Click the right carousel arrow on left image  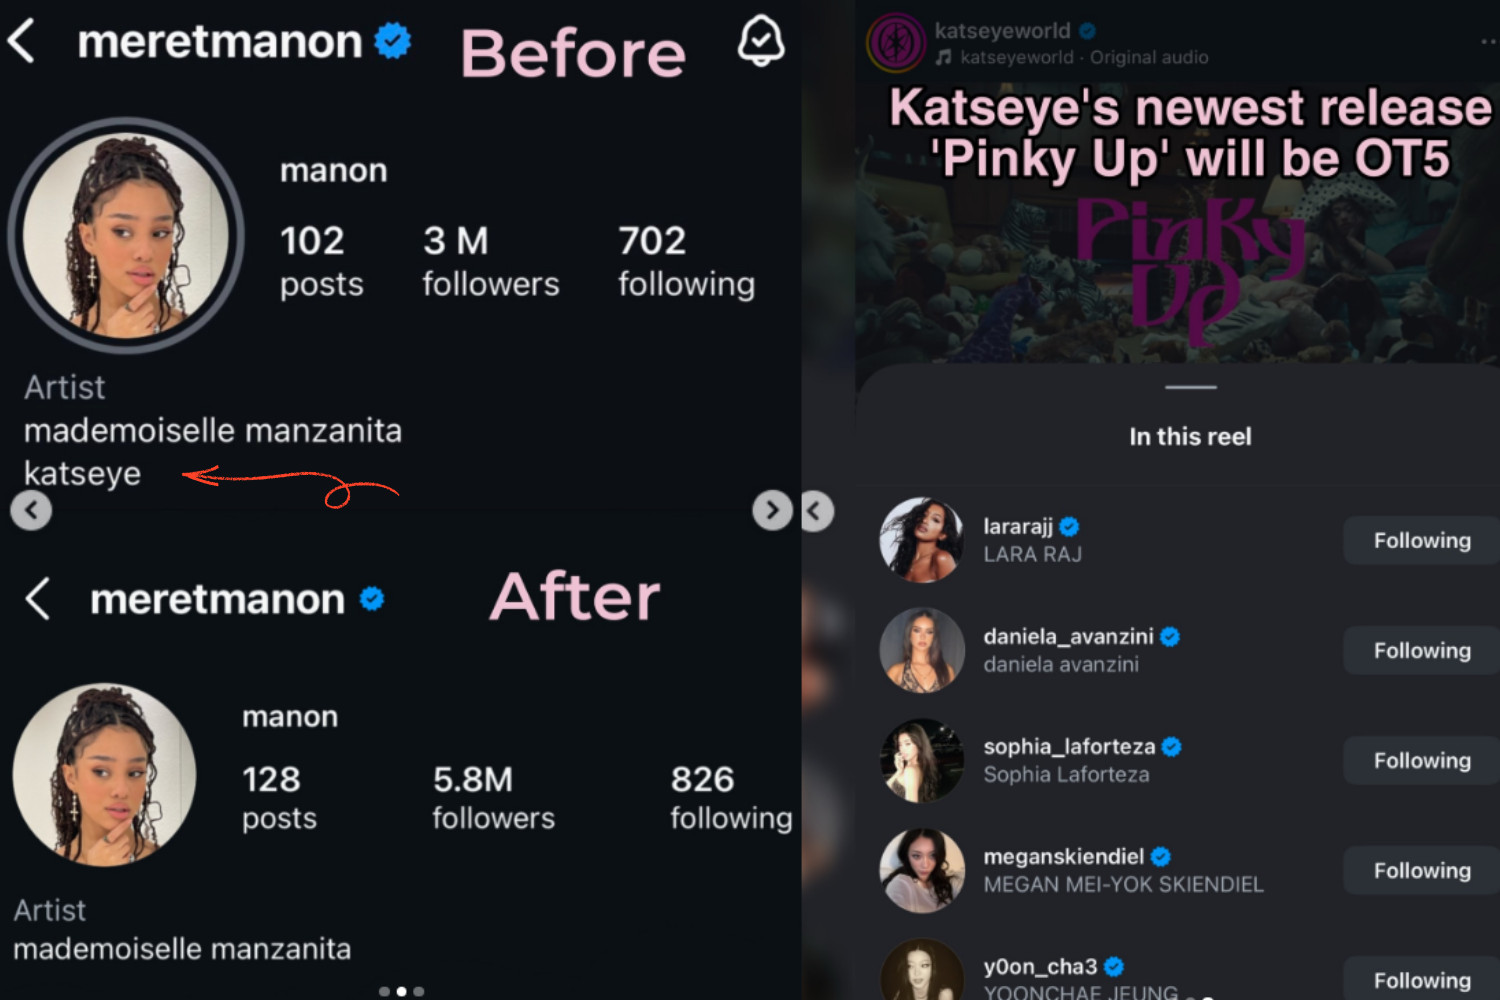click(772, 511)
